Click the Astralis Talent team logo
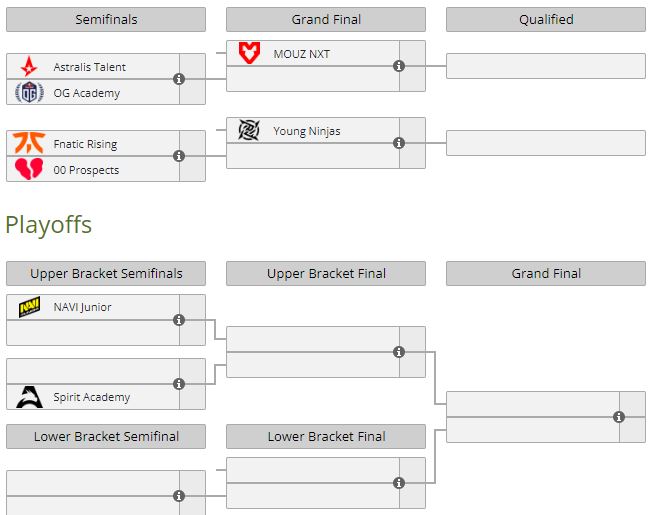 pyautogui.click(x=29, y=67)
